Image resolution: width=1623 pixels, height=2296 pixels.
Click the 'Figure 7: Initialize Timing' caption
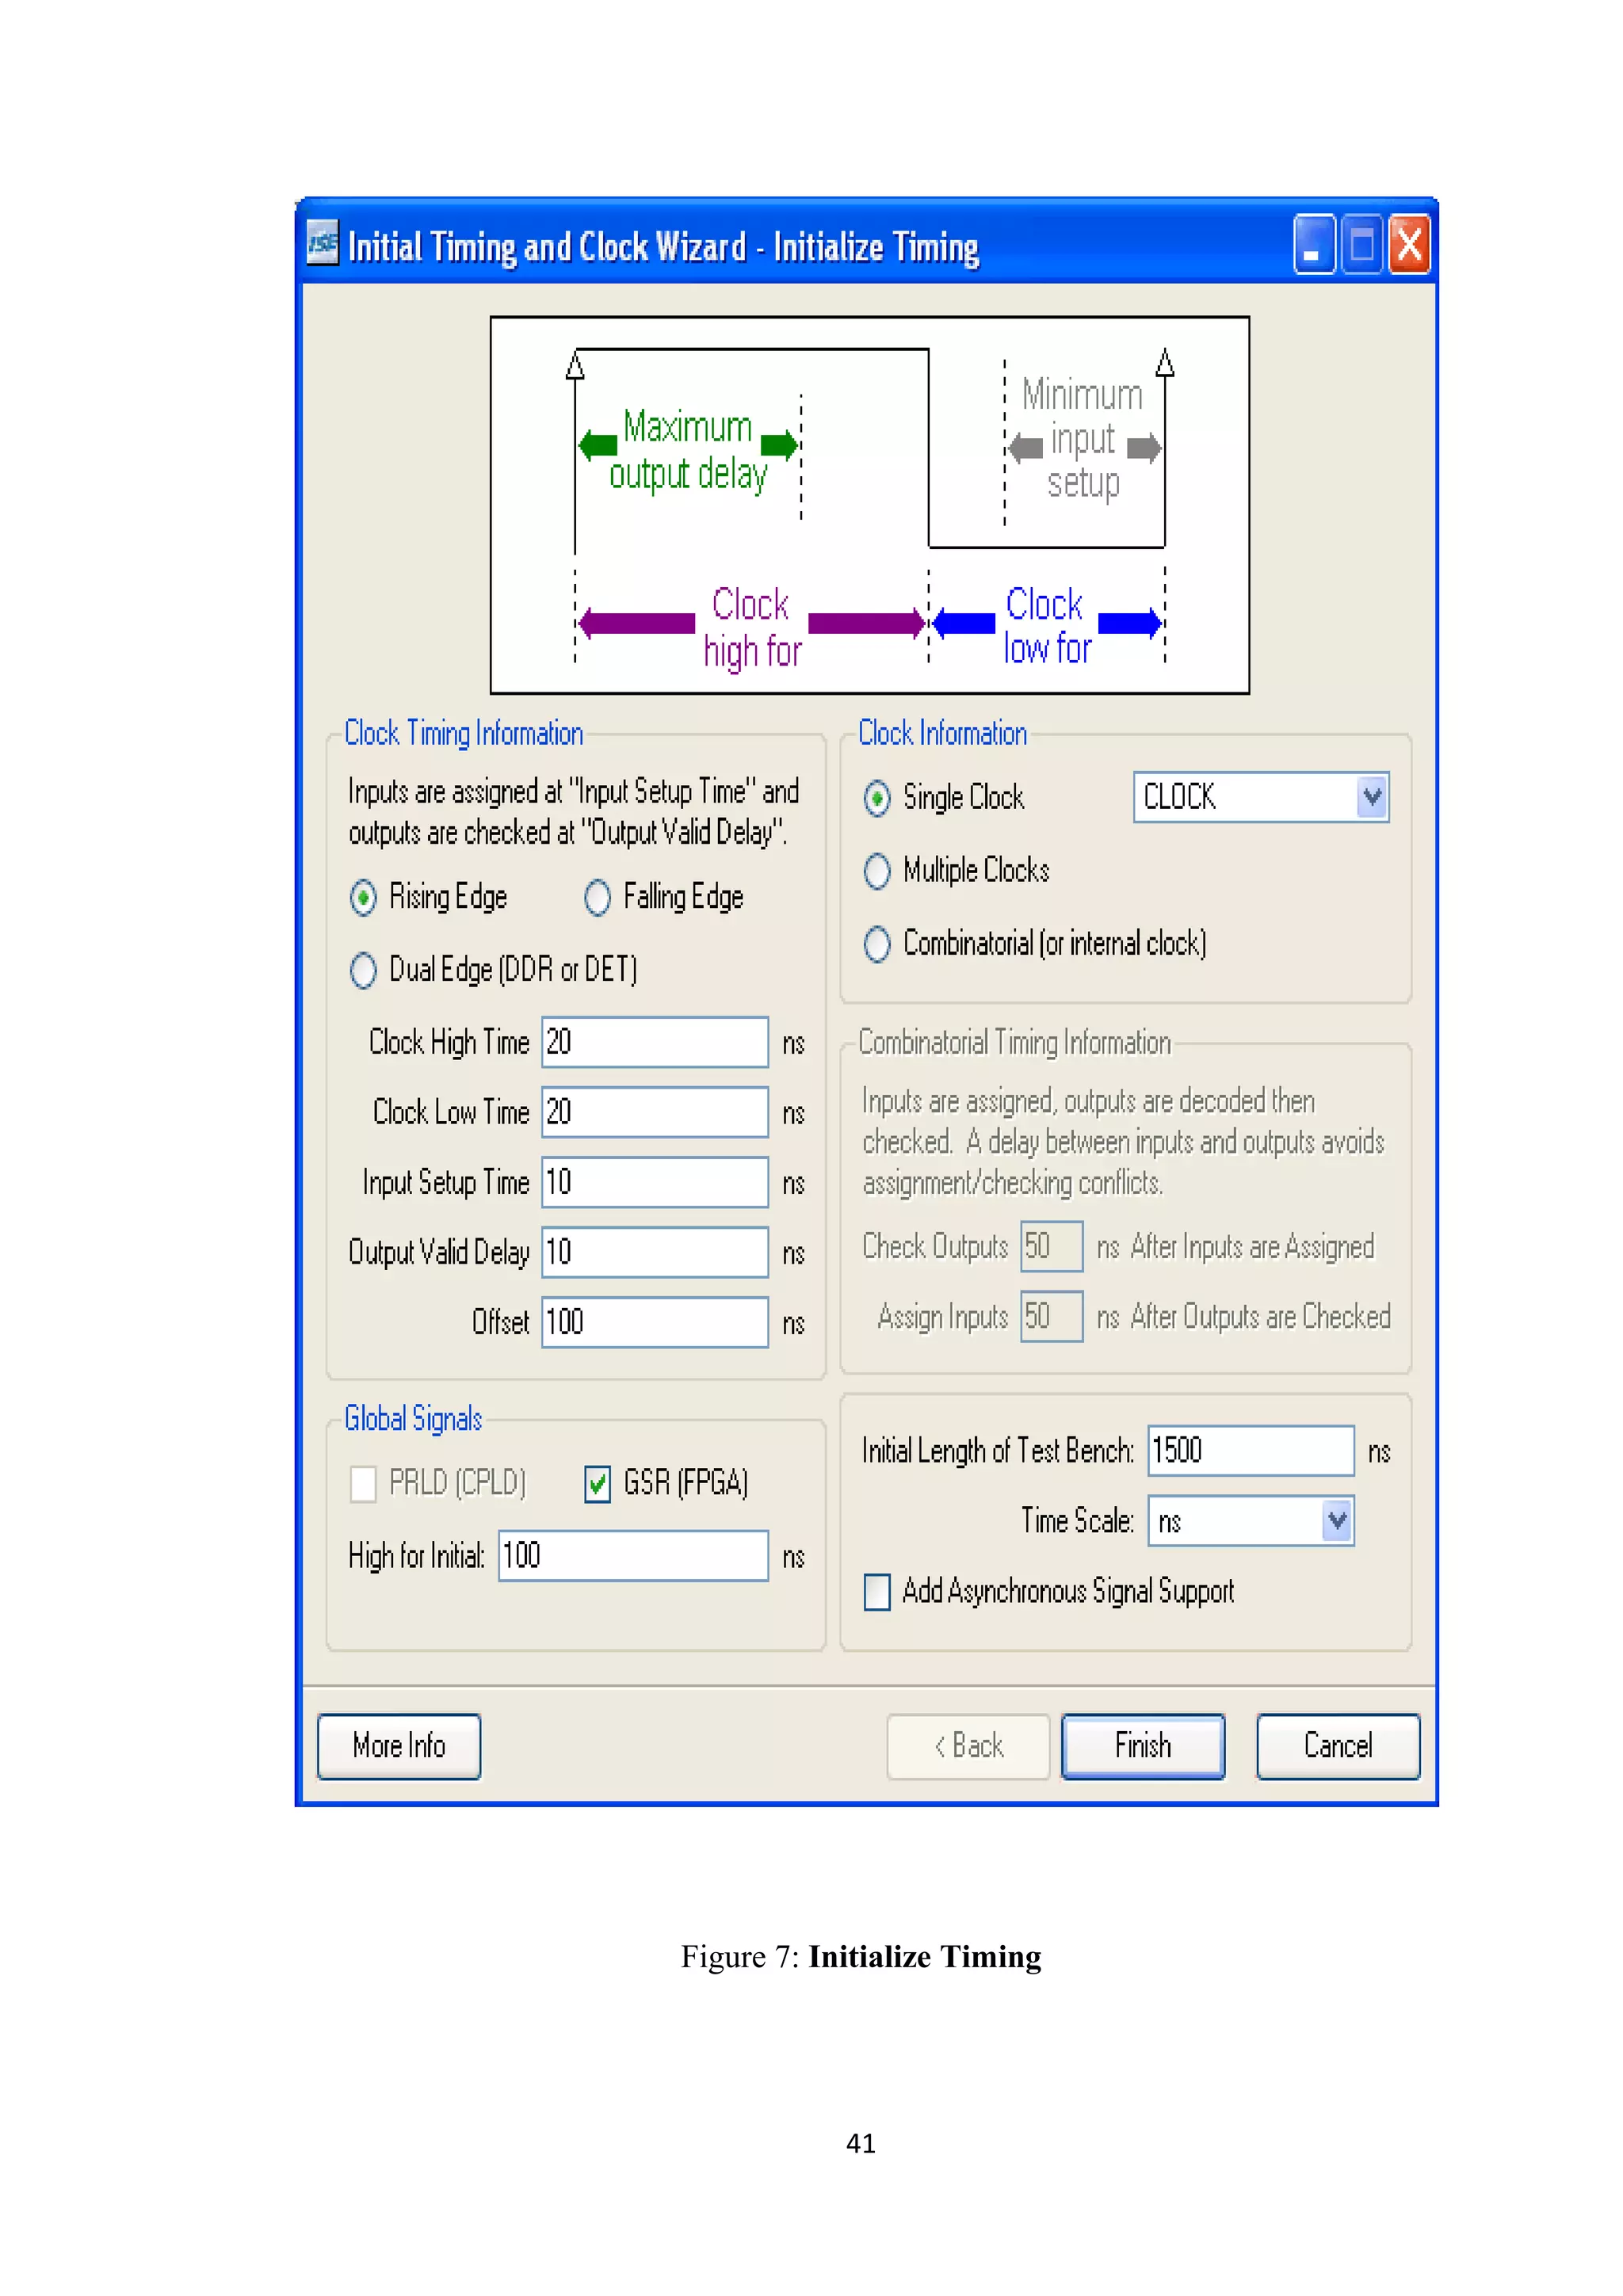tap(861, 1957)
